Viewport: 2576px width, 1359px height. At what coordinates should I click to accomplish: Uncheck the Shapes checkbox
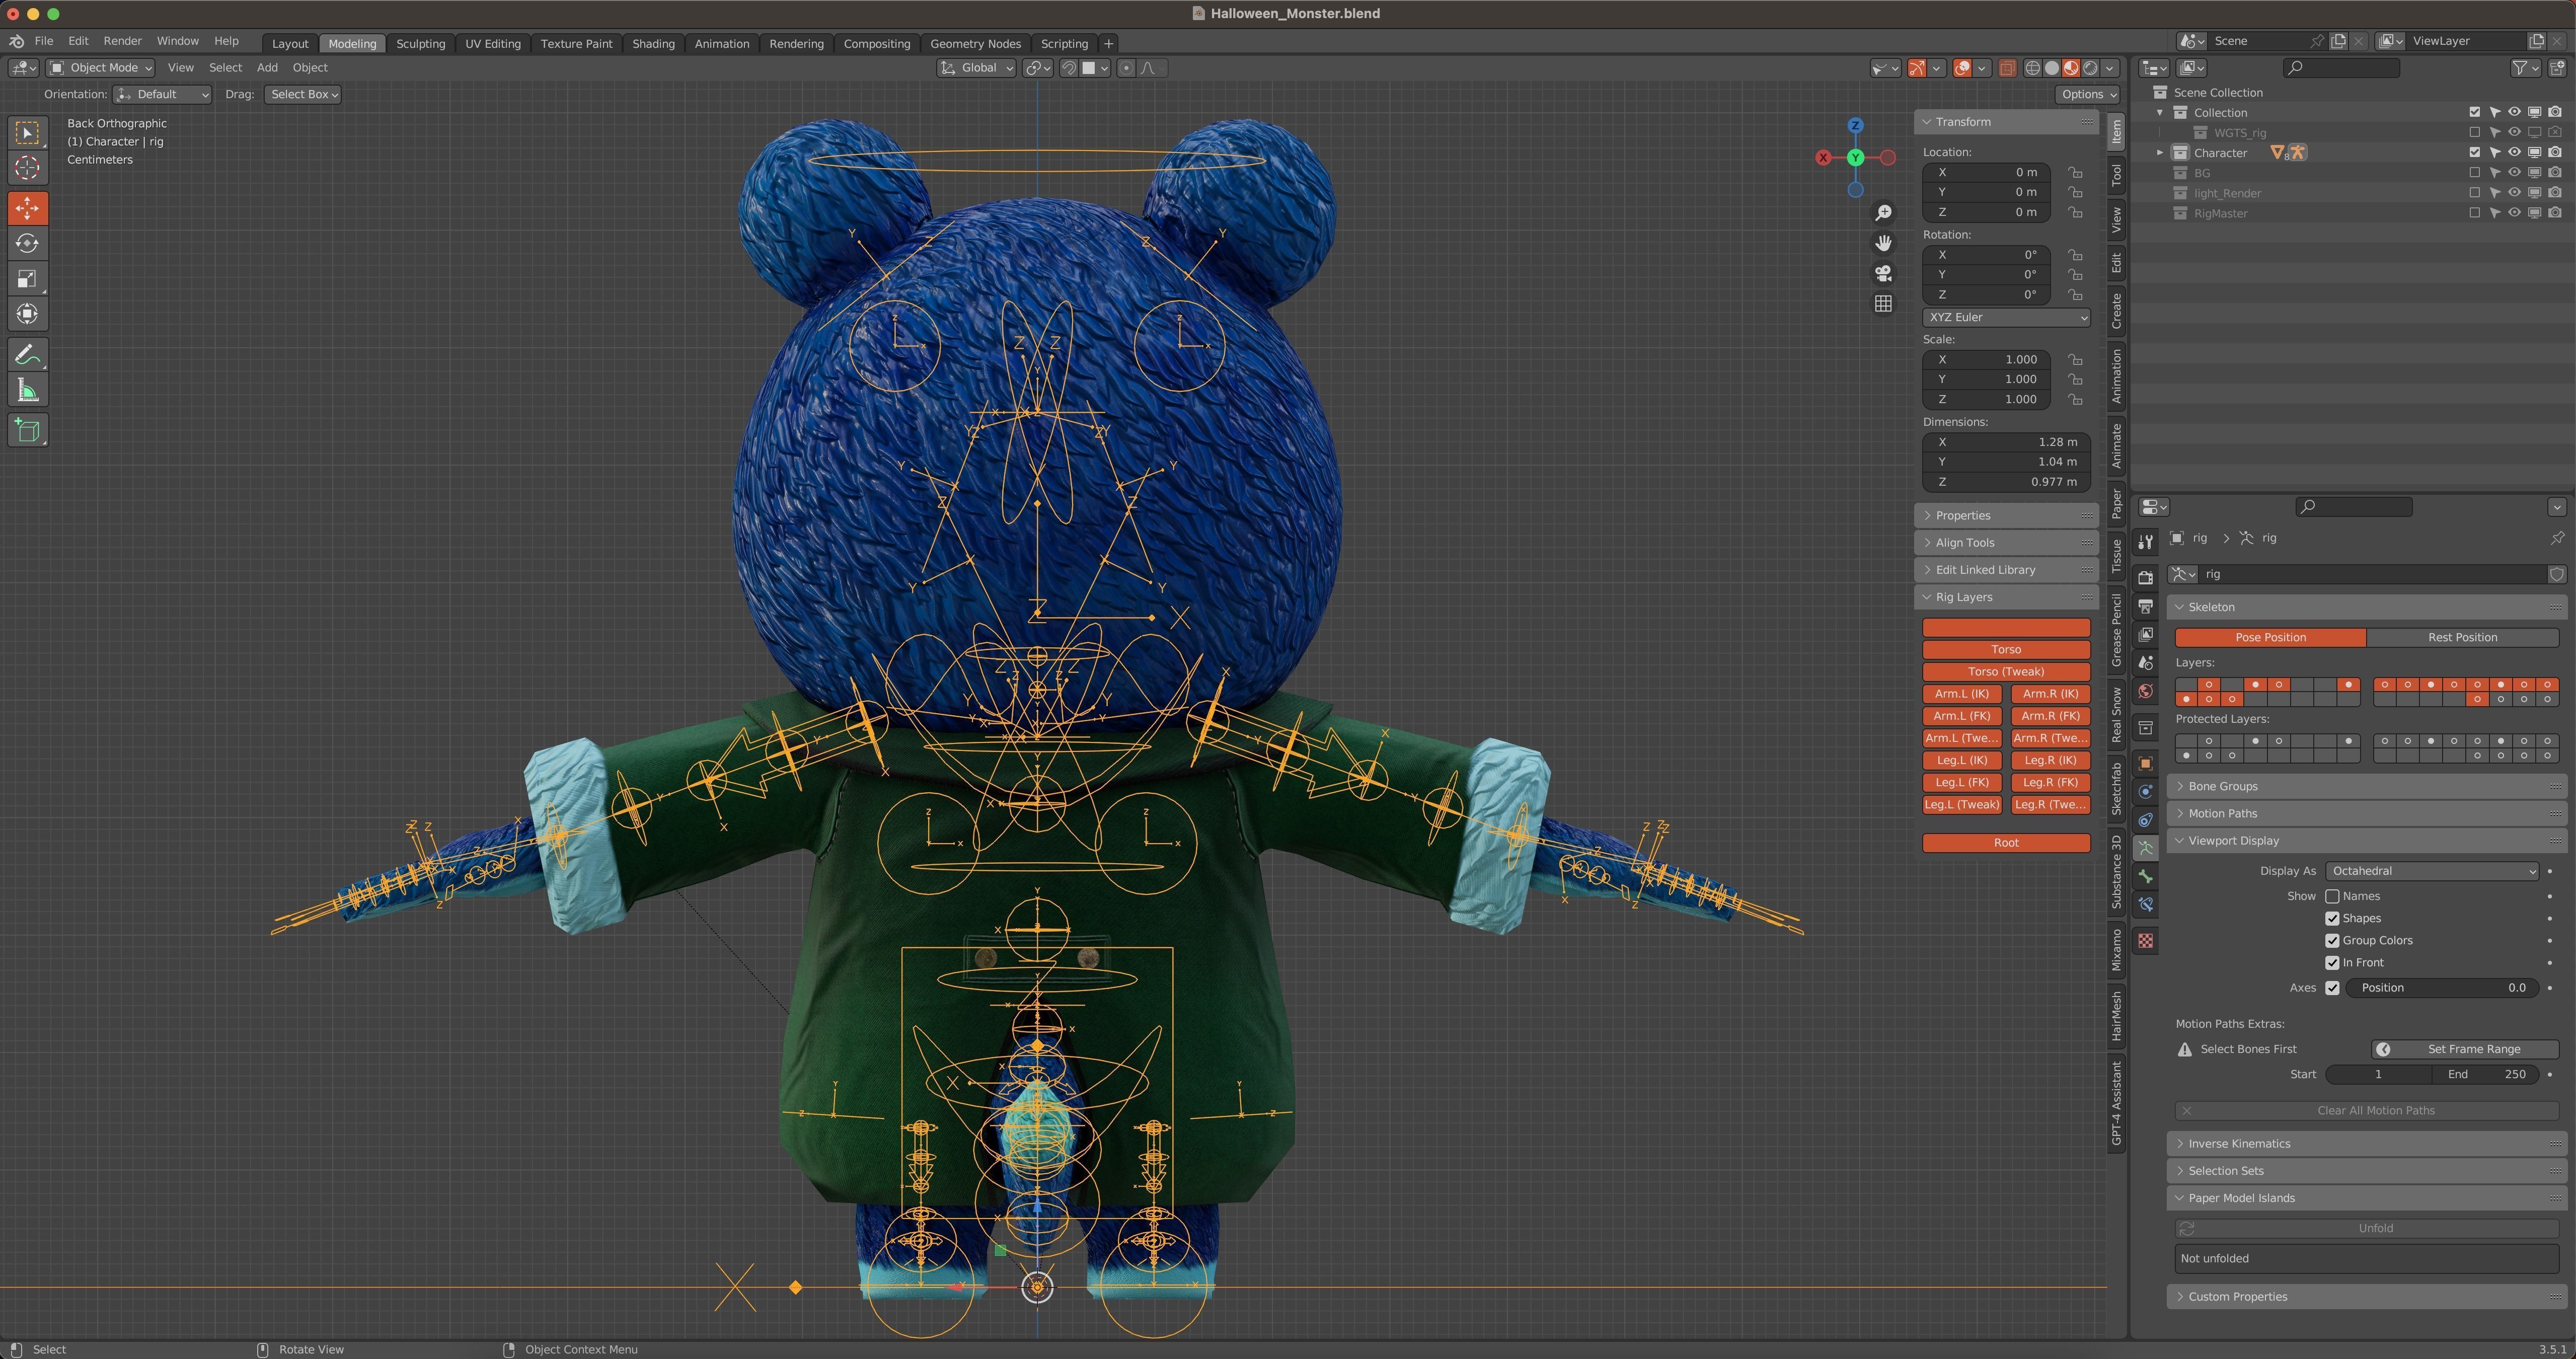[2332, 918]
